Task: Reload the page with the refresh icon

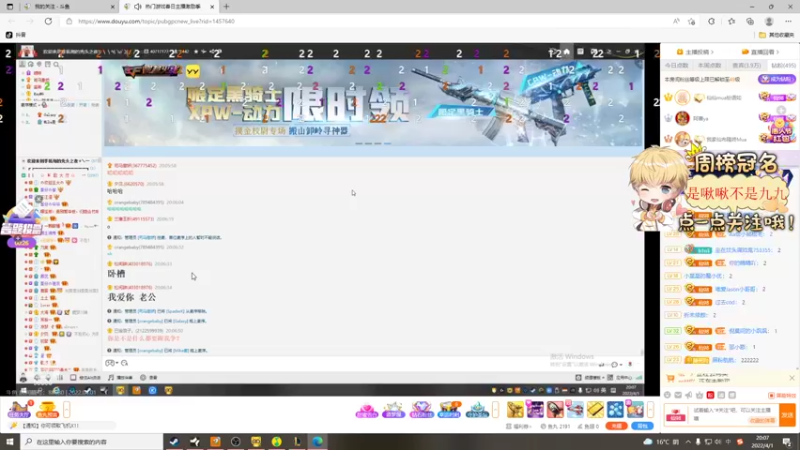Action: 48,21
